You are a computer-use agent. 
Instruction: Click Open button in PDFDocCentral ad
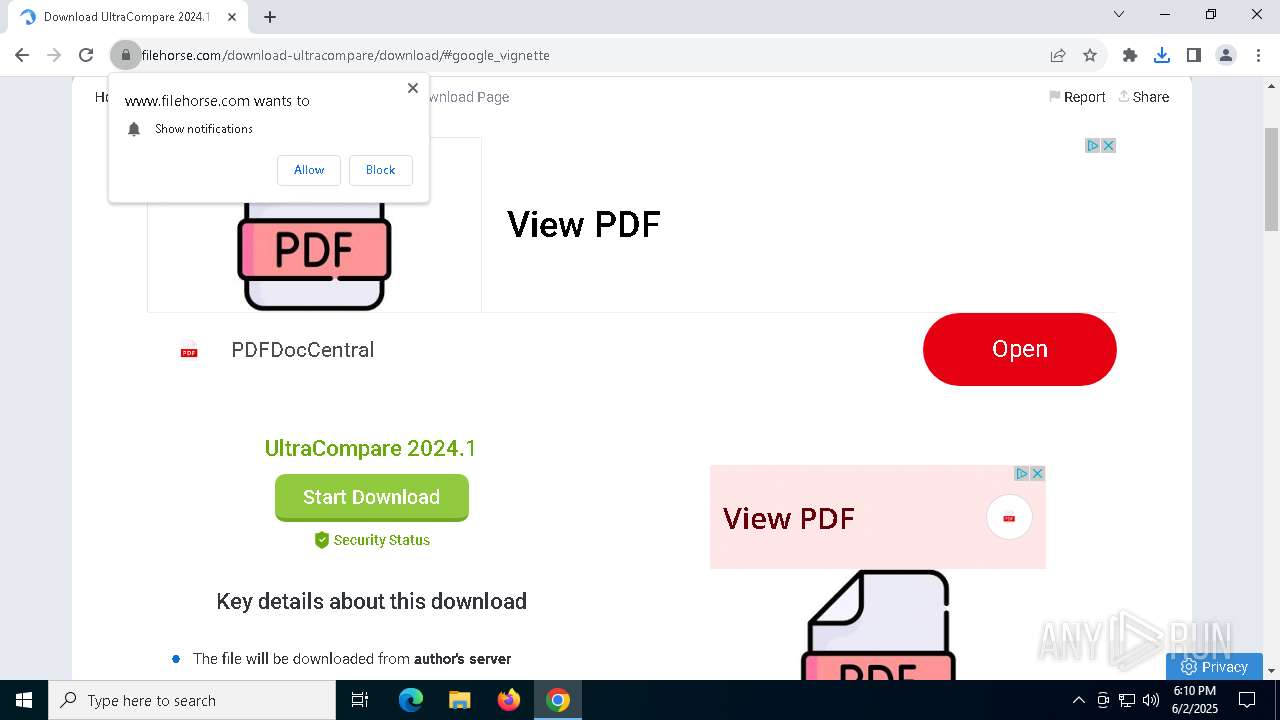click(x=1020, y=349)
